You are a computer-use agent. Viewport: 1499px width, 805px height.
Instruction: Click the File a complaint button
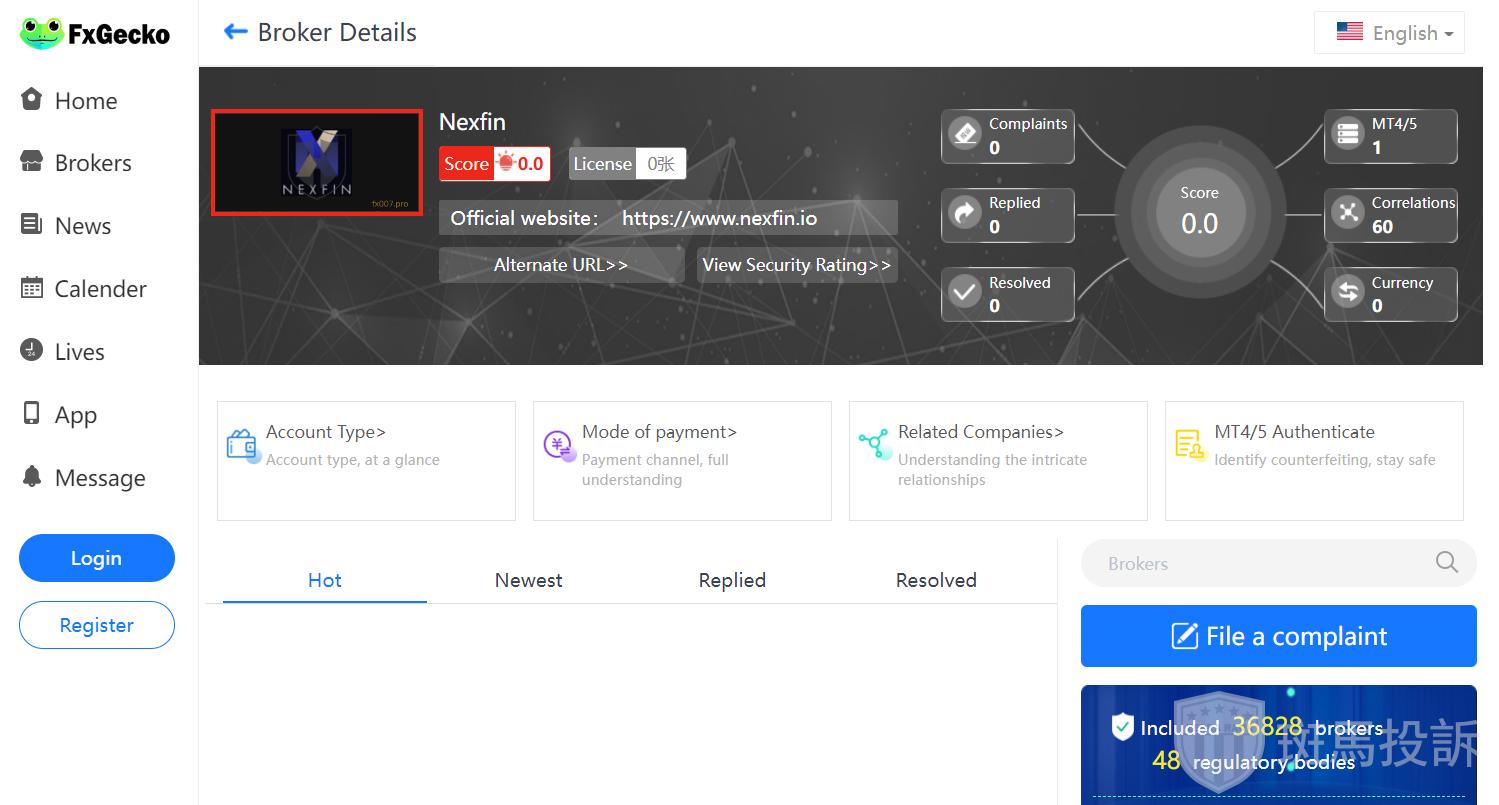click(x=1278, y=636)
